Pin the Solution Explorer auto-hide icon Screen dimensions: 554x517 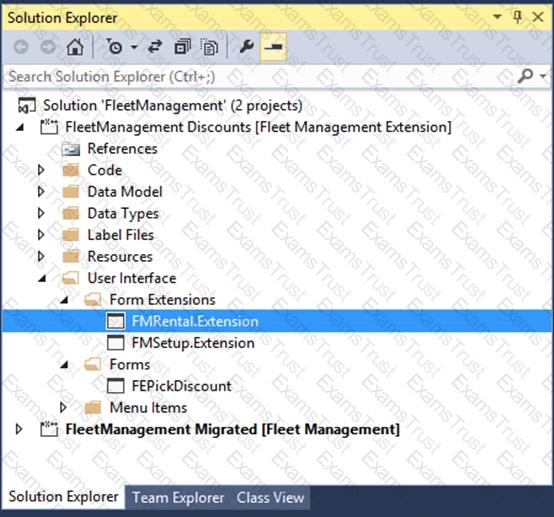518,17
